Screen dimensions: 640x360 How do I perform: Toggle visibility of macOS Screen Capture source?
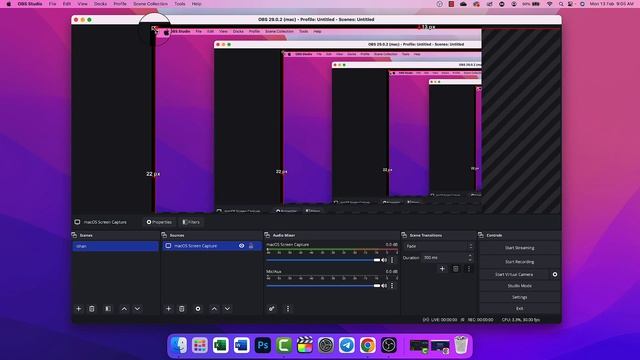pyautogui.click(x=242, y=246)
